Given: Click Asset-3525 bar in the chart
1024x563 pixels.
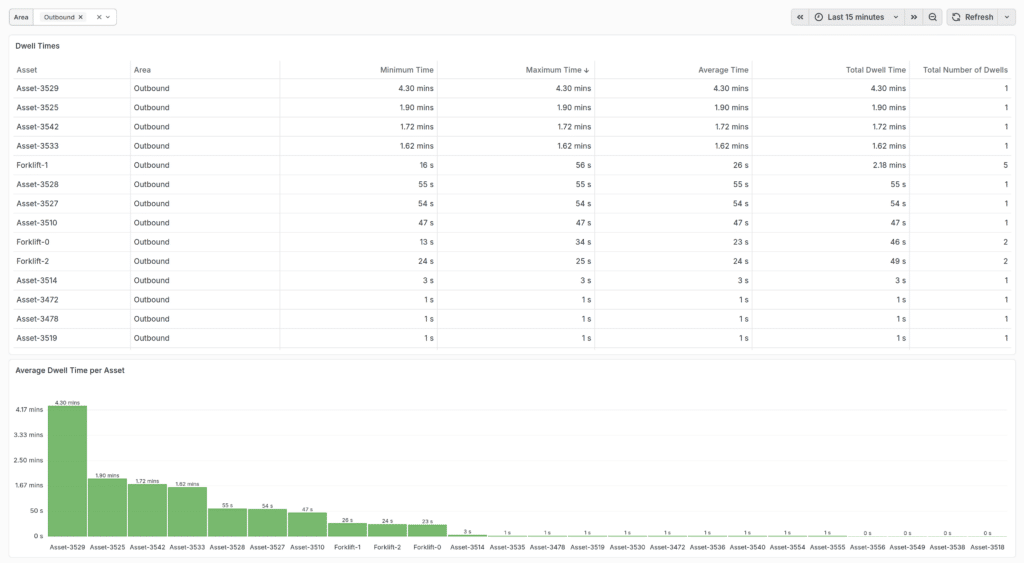Looking at the screenshot, I should point(107,507).
